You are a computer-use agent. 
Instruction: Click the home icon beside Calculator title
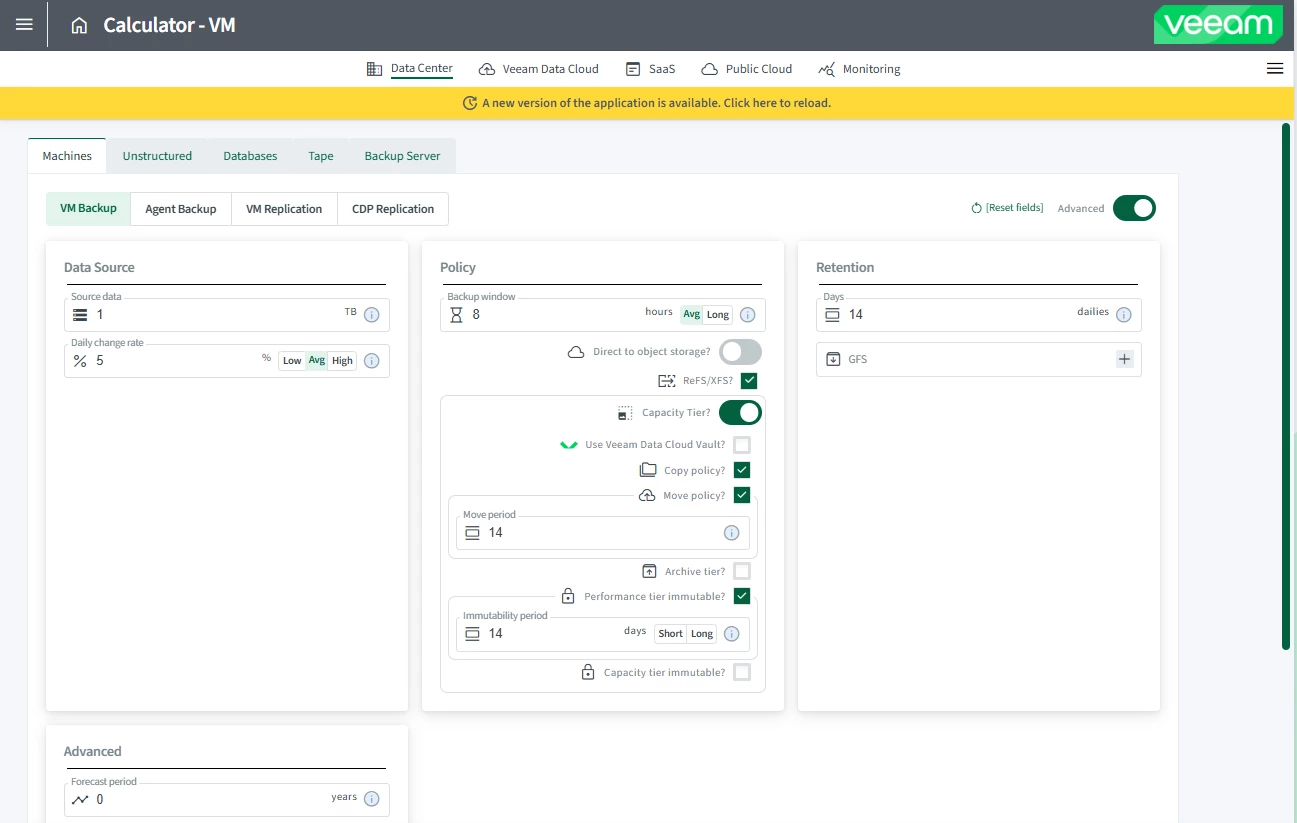point(79,26)
